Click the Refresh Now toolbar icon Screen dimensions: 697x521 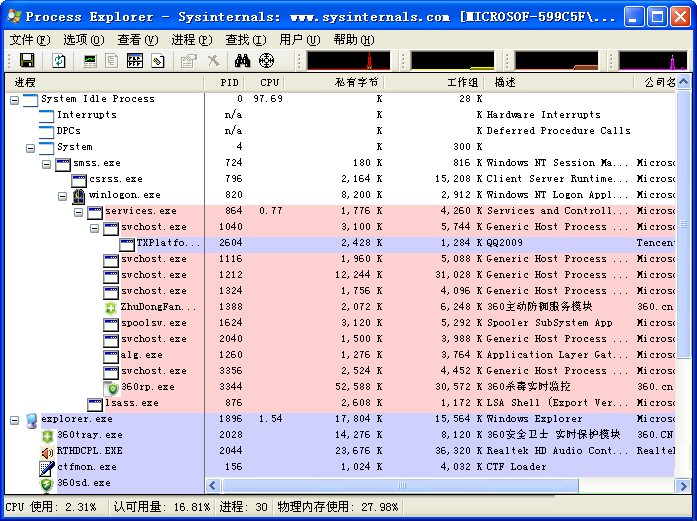point(59,61)
